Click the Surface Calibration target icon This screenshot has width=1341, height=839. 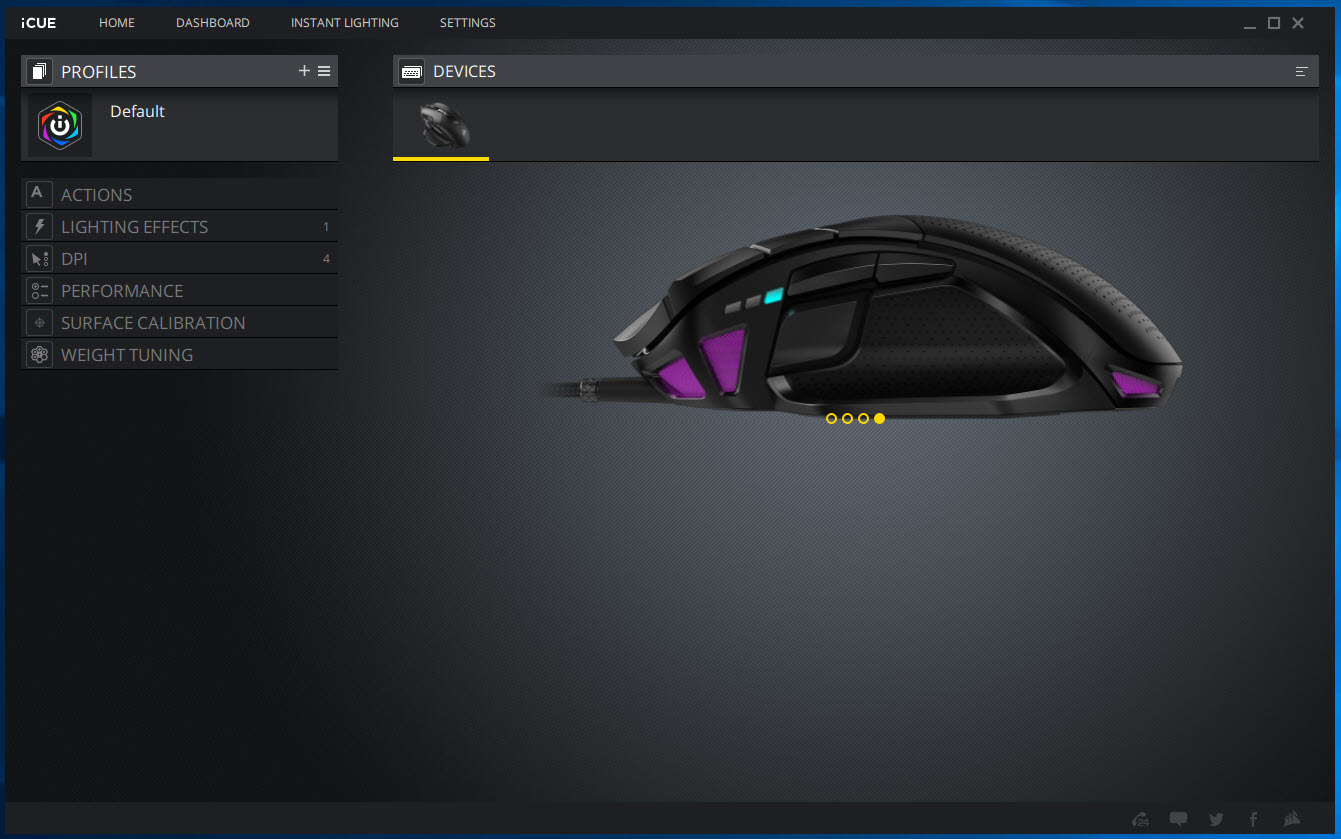[x=39, y=322]
